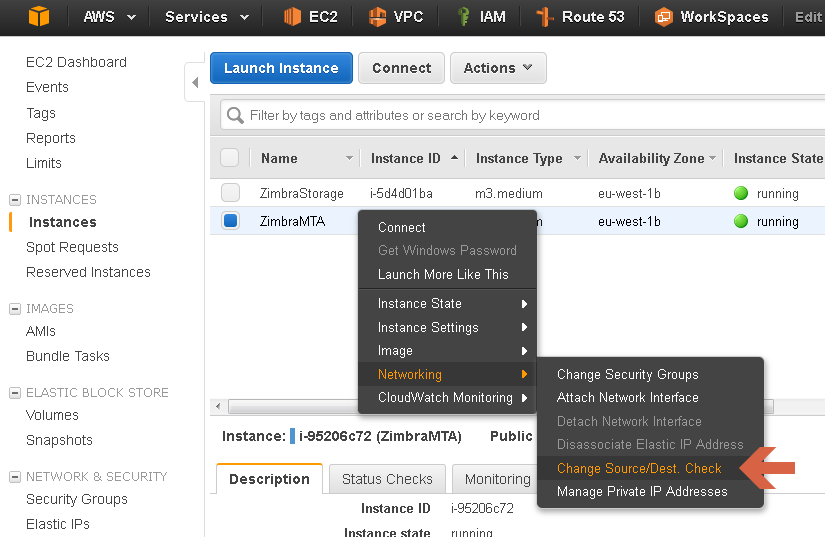Collapse the NETWORK & SECURITY sidebar section
Screen dimensions: 825x537
pos(15,477)
